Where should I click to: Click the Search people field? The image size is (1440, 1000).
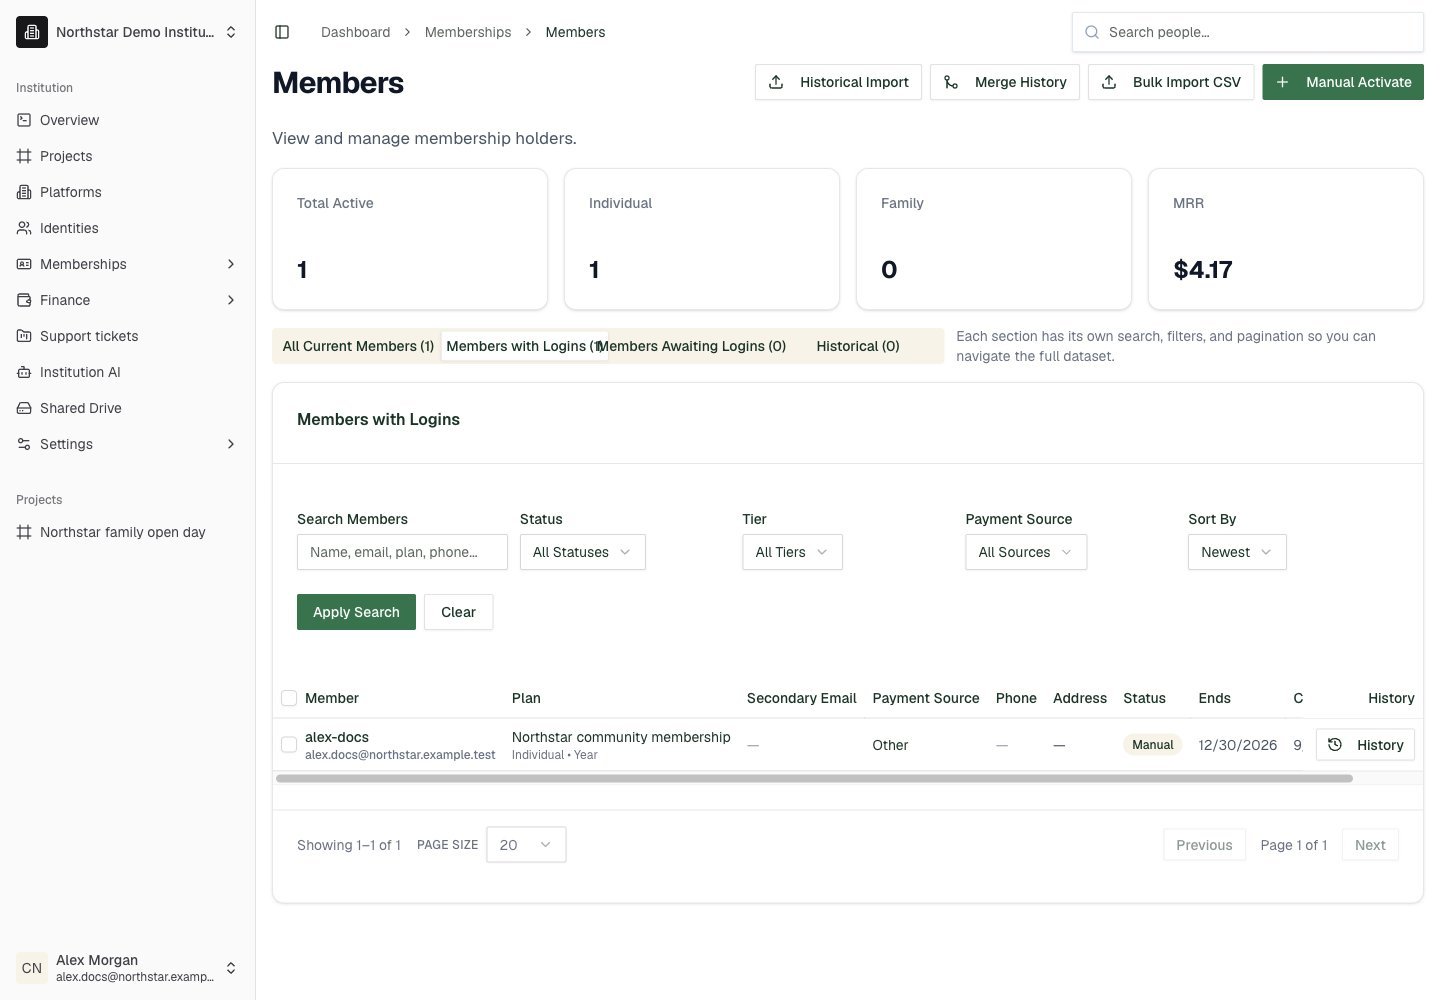(x=1248, y=32)
